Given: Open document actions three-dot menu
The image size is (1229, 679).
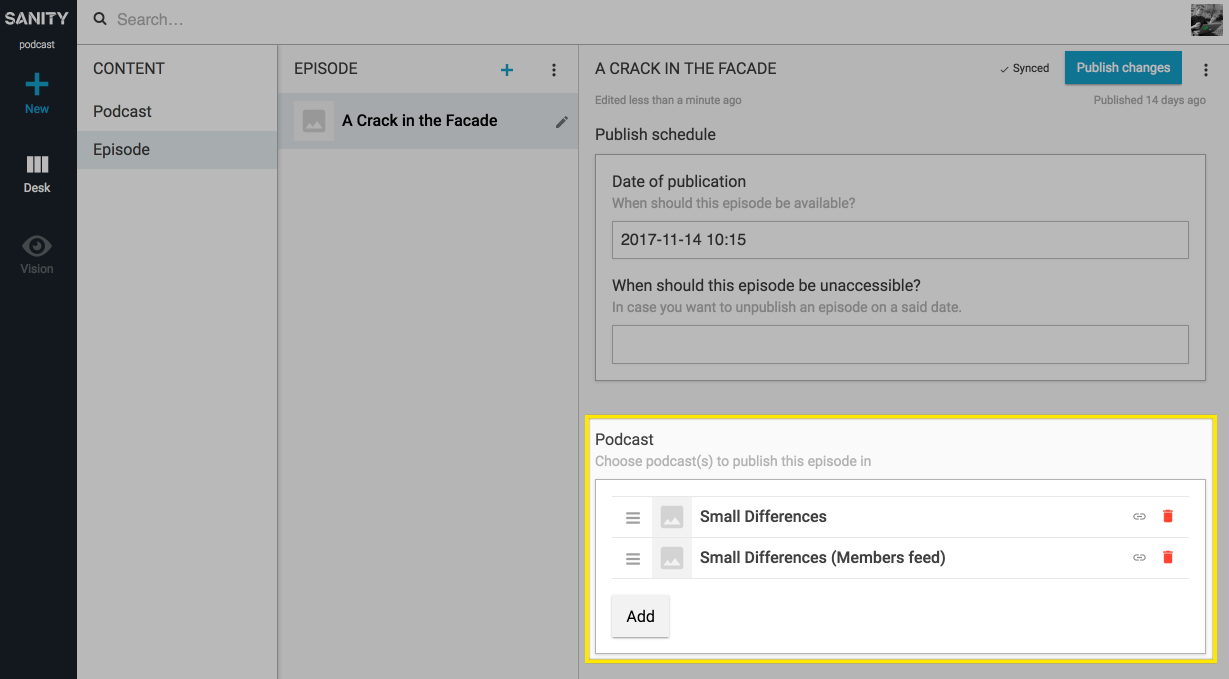Looking at the screenshot, I should pos(1205,70).
